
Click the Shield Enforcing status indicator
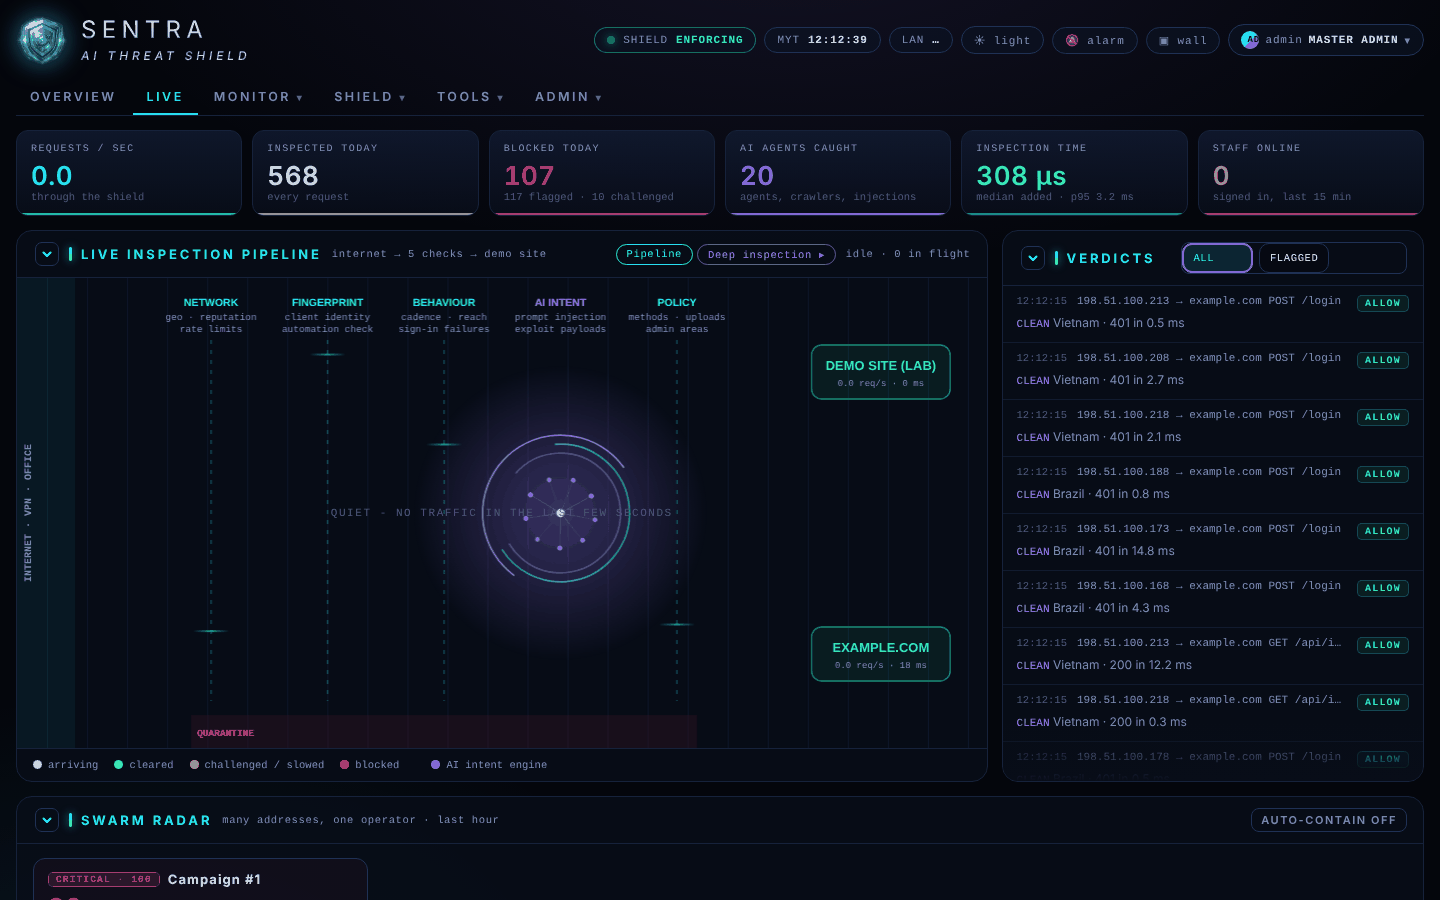pyautogui.click(x=674, y=40)
